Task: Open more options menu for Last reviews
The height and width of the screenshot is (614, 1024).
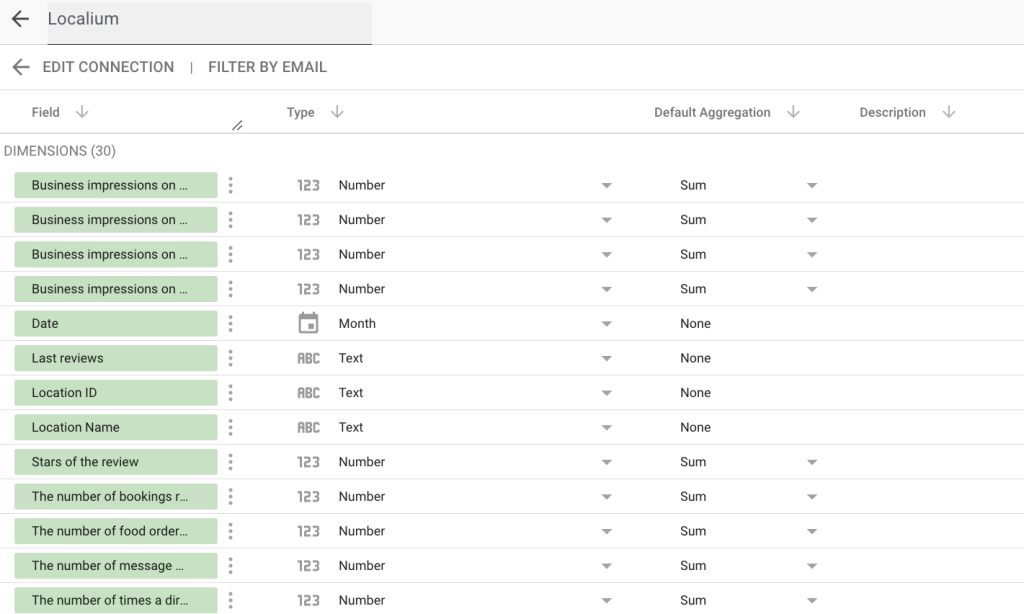Action: 231,358
